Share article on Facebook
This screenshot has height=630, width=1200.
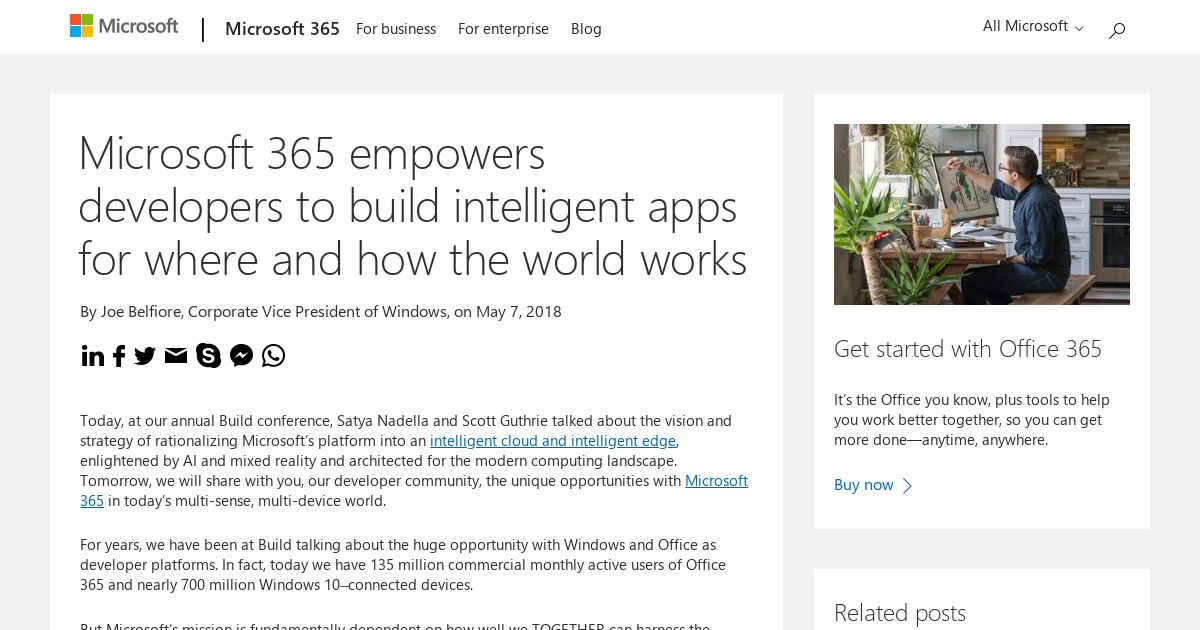tap(119, 356)
